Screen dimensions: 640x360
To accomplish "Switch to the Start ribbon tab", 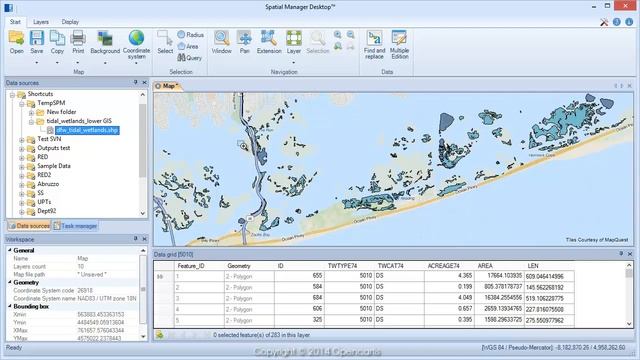I will tap(15, 22).
